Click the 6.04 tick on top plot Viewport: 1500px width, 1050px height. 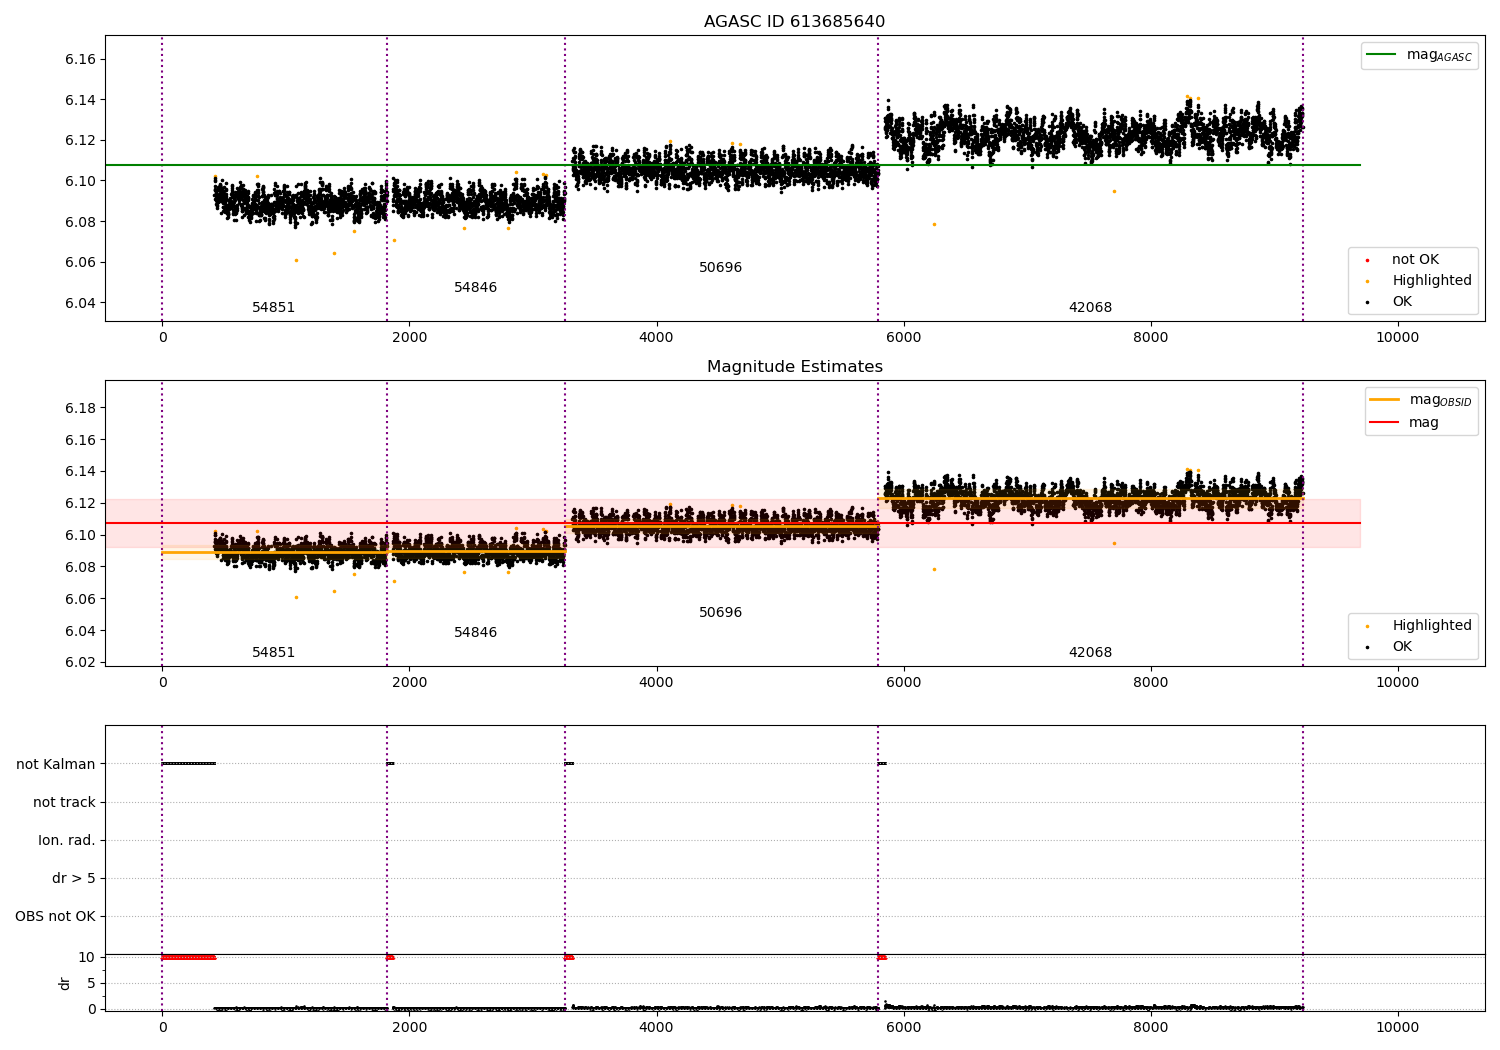(x=80, y=303)
